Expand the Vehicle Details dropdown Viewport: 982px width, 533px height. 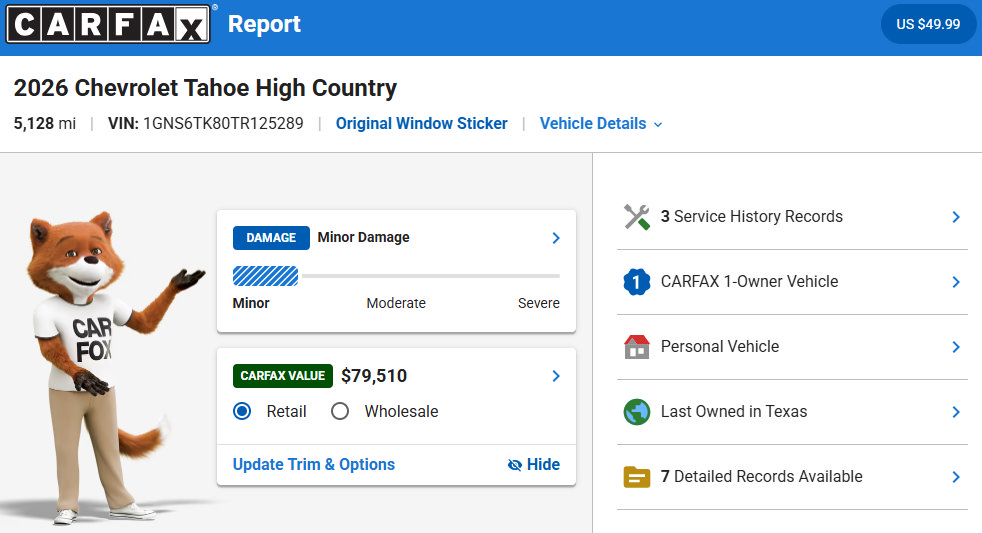[601, 123]
